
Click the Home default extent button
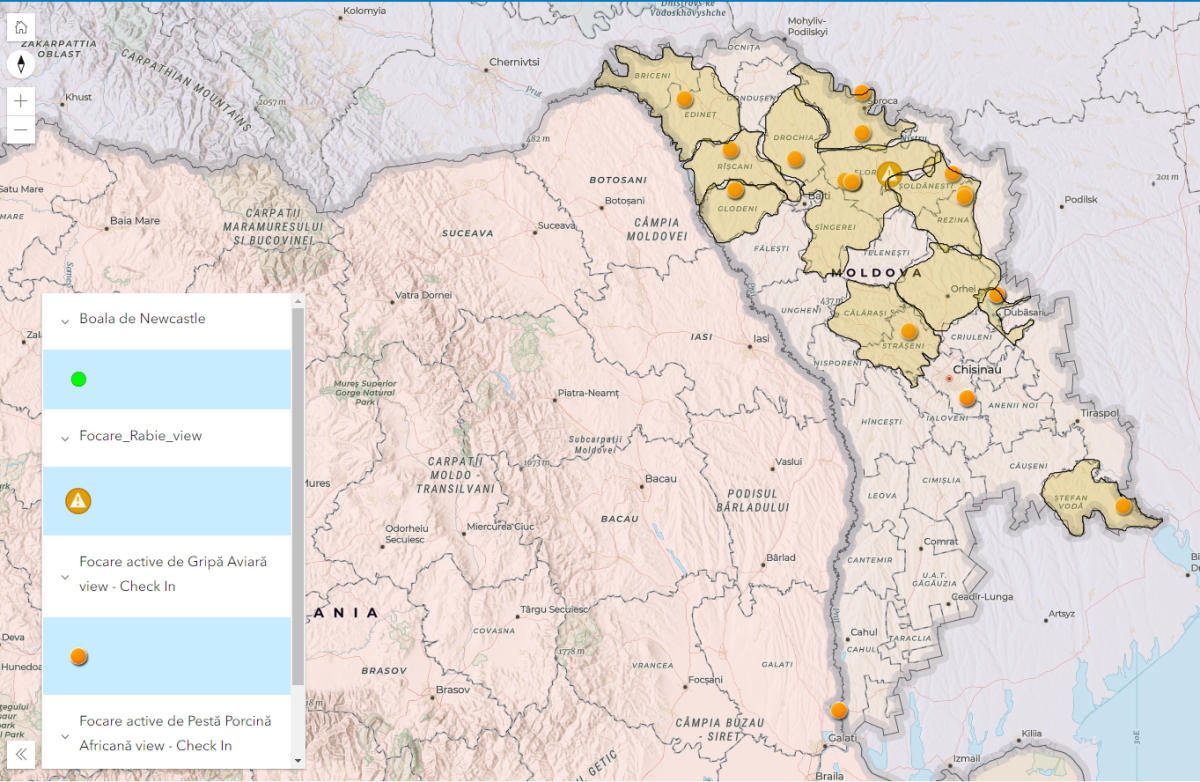tap(21, 27)
